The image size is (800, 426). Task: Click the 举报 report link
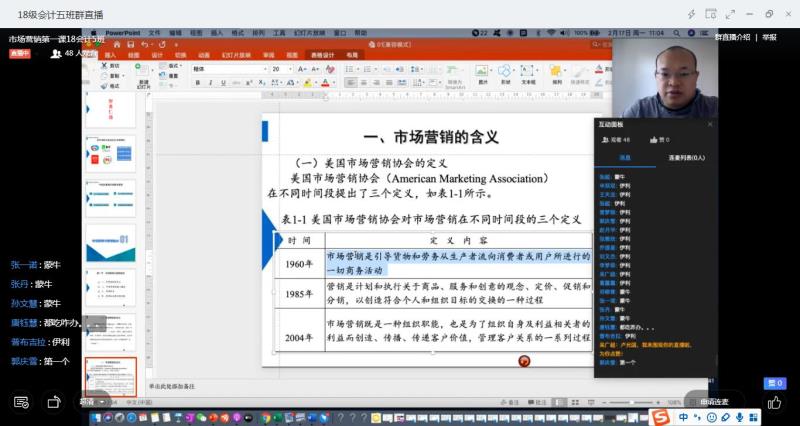pyautogui.click(x=769, y=37)
